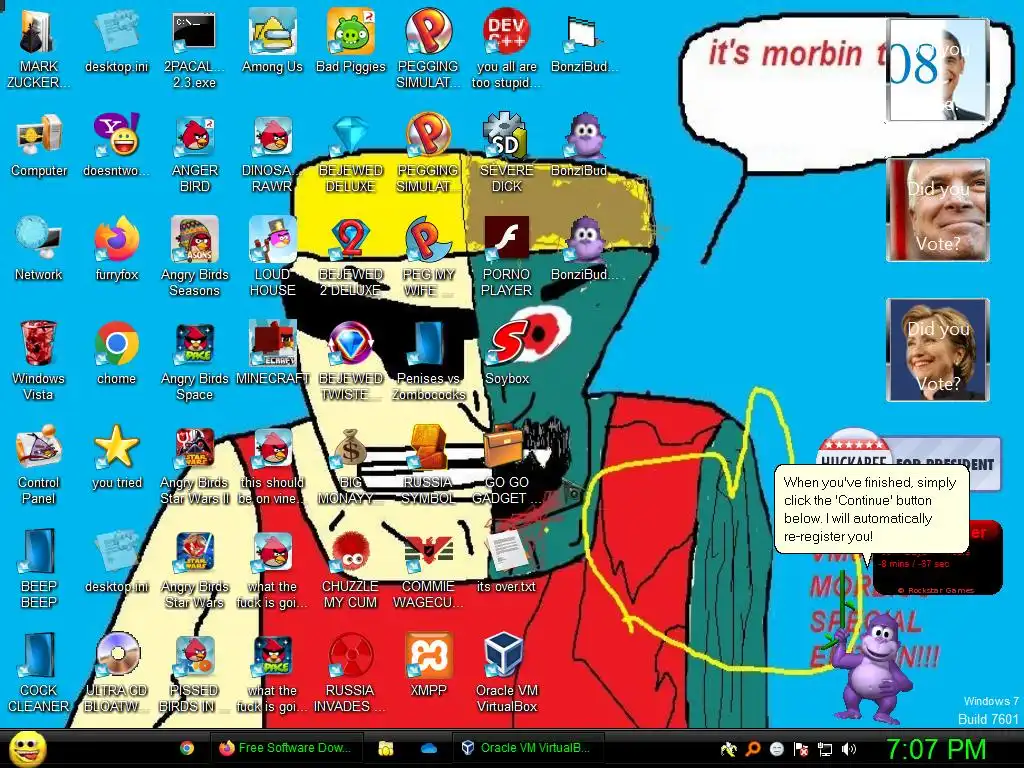Open the Network desktop icon
The width and height of the screenshot is (1024, 768).
point(38,249)
